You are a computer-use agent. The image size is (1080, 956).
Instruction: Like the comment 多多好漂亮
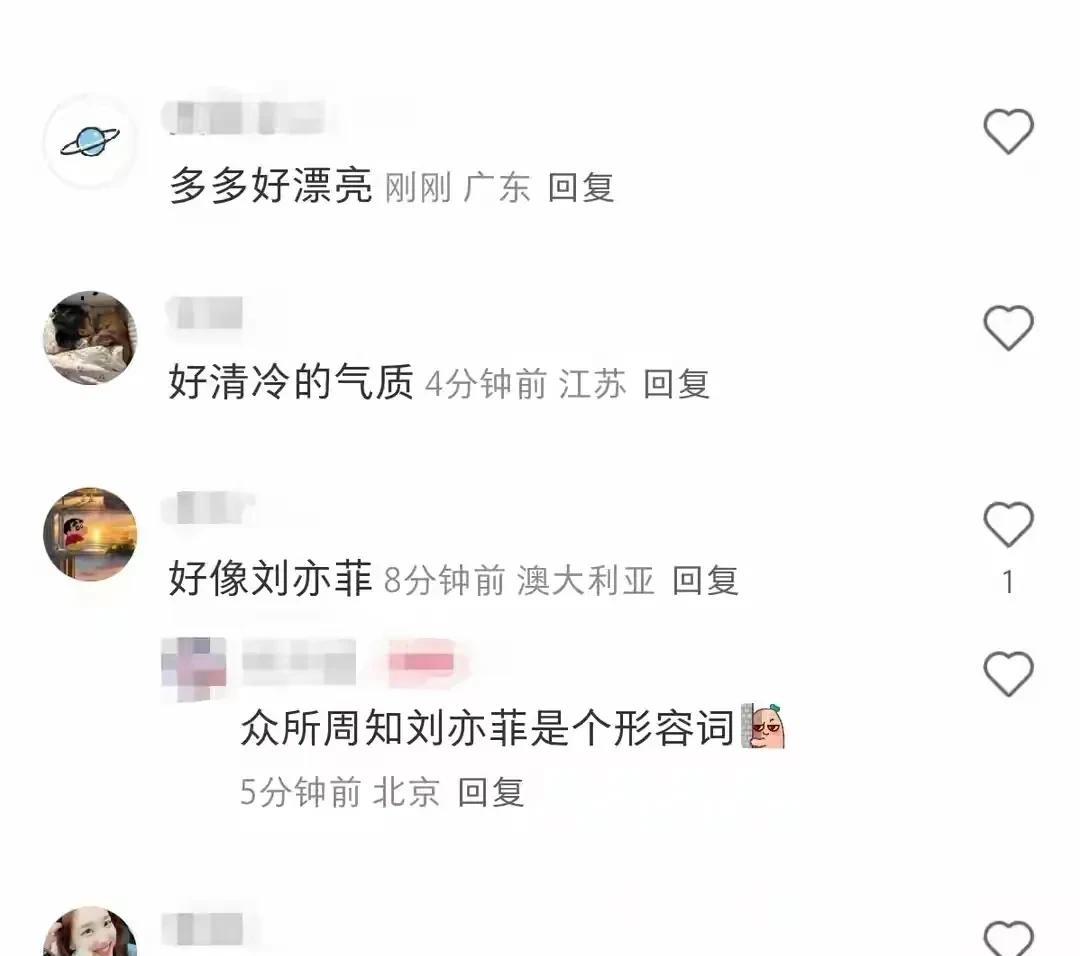point(1008,131)
